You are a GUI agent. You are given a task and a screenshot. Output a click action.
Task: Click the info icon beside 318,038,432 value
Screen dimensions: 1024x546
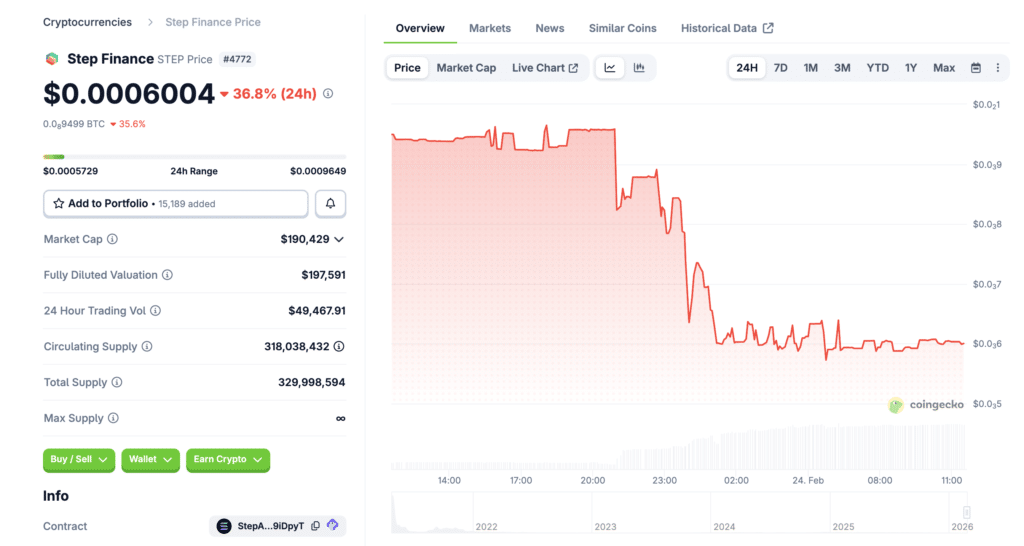[x=339, y=346]
